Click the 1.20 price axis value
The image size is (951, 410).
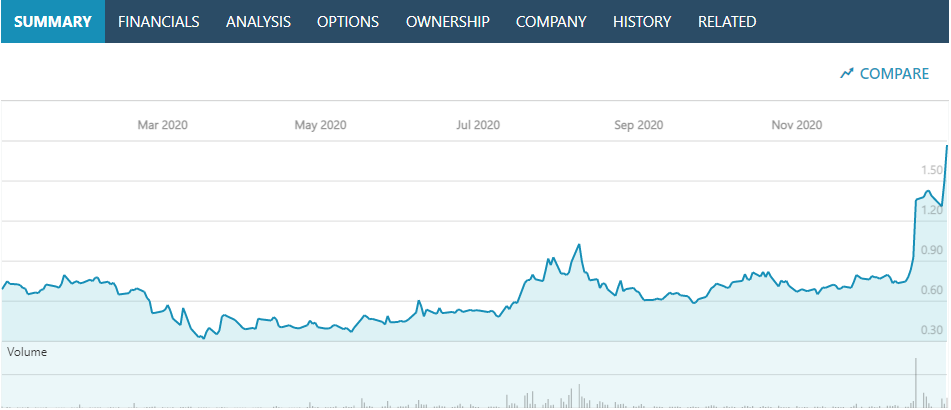tap(932, 210)
